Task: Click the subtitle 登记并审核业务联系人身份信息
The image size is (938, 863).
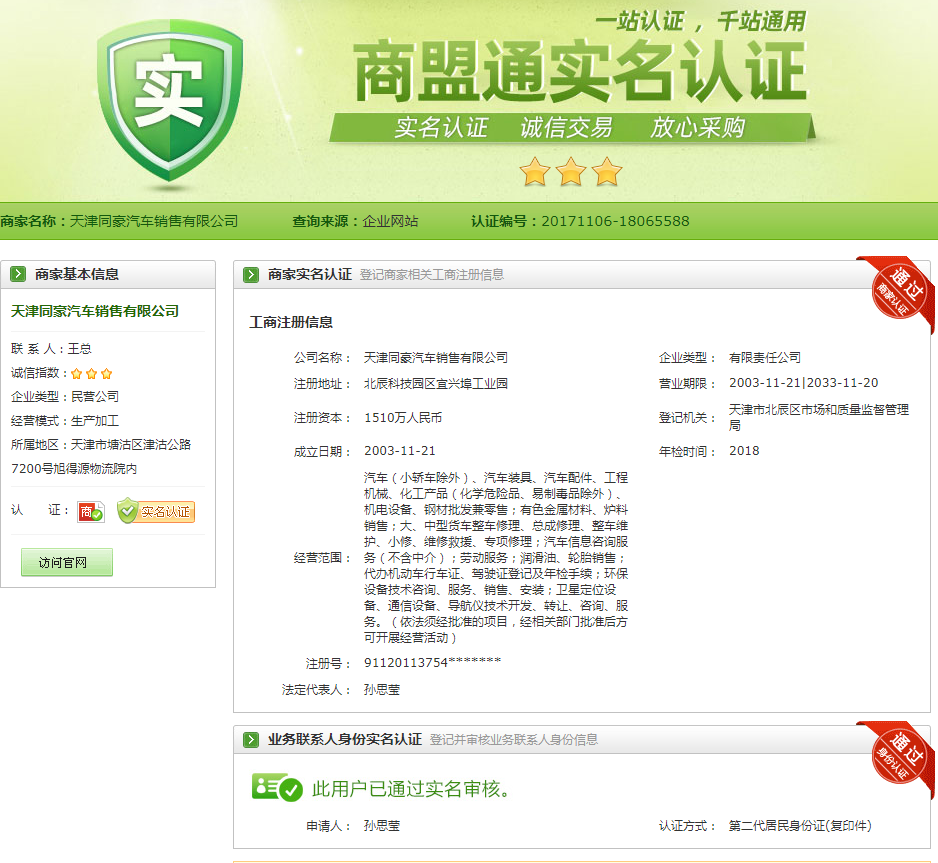Action: 514,740
